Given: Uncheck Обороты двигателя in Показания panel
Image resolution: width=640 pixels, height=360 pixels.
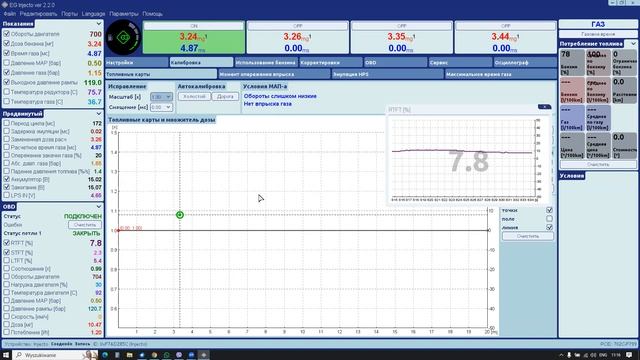Looking at the screenshot, I should [7, 34].
